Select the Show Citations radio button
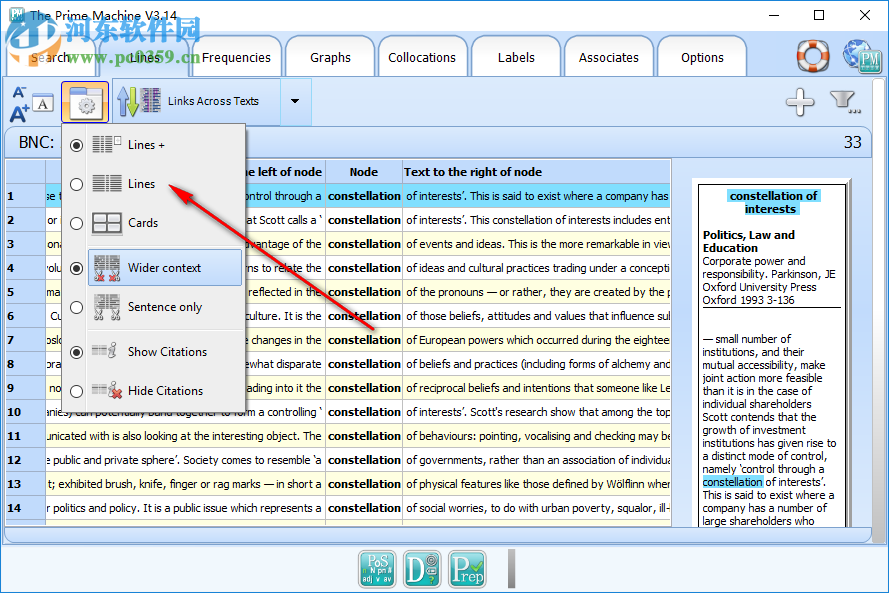This screenshot has width=889, height=593. coord(77,352)
